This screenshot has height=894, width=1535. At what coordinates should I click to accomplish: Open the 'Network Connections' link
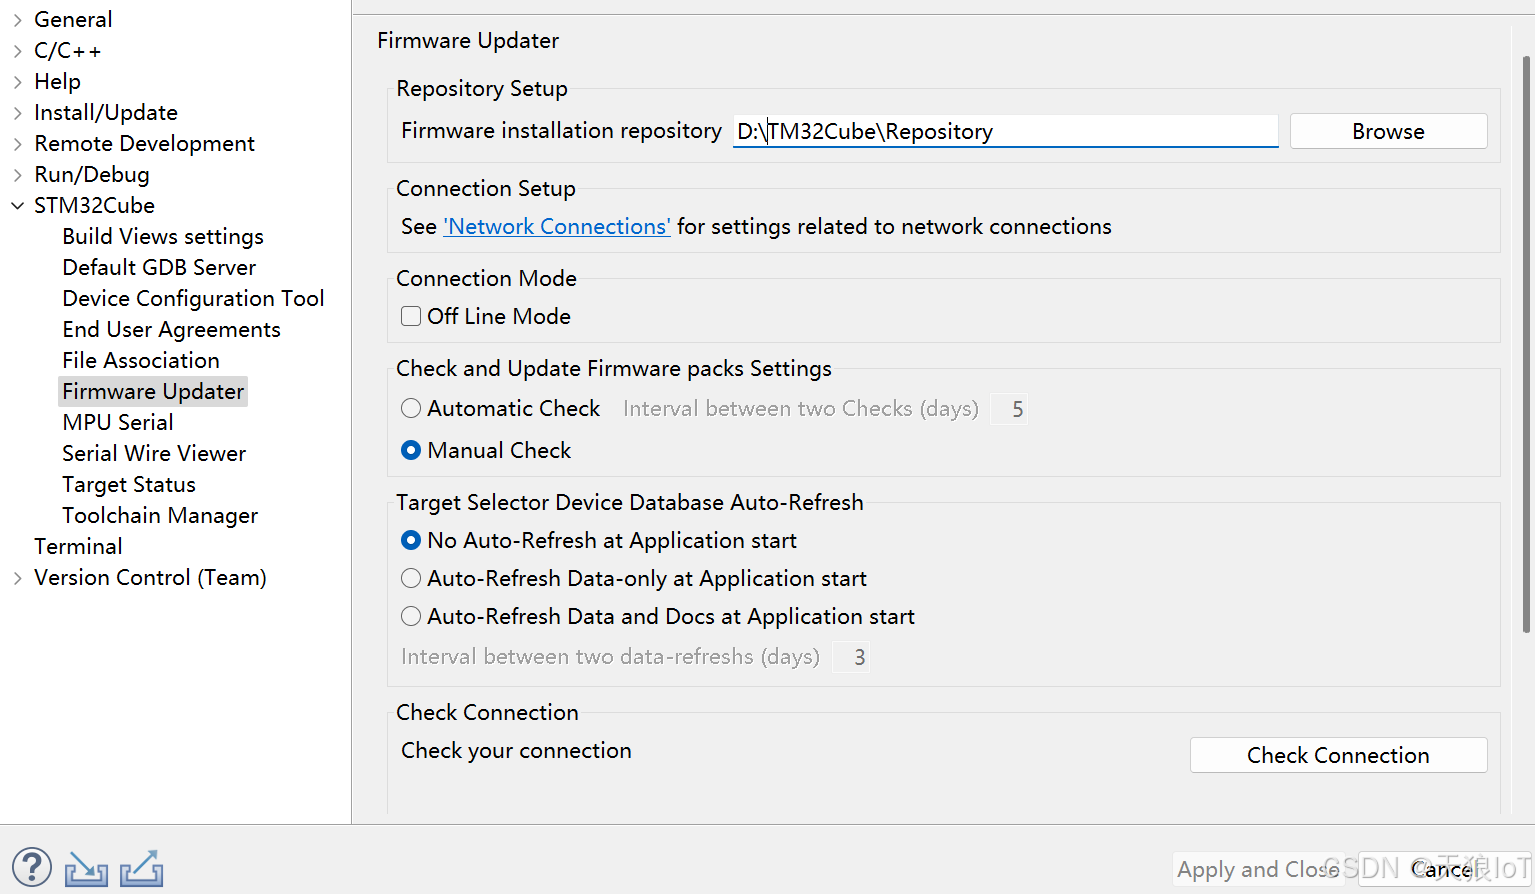pyautogui.click(x=557, y=227)
